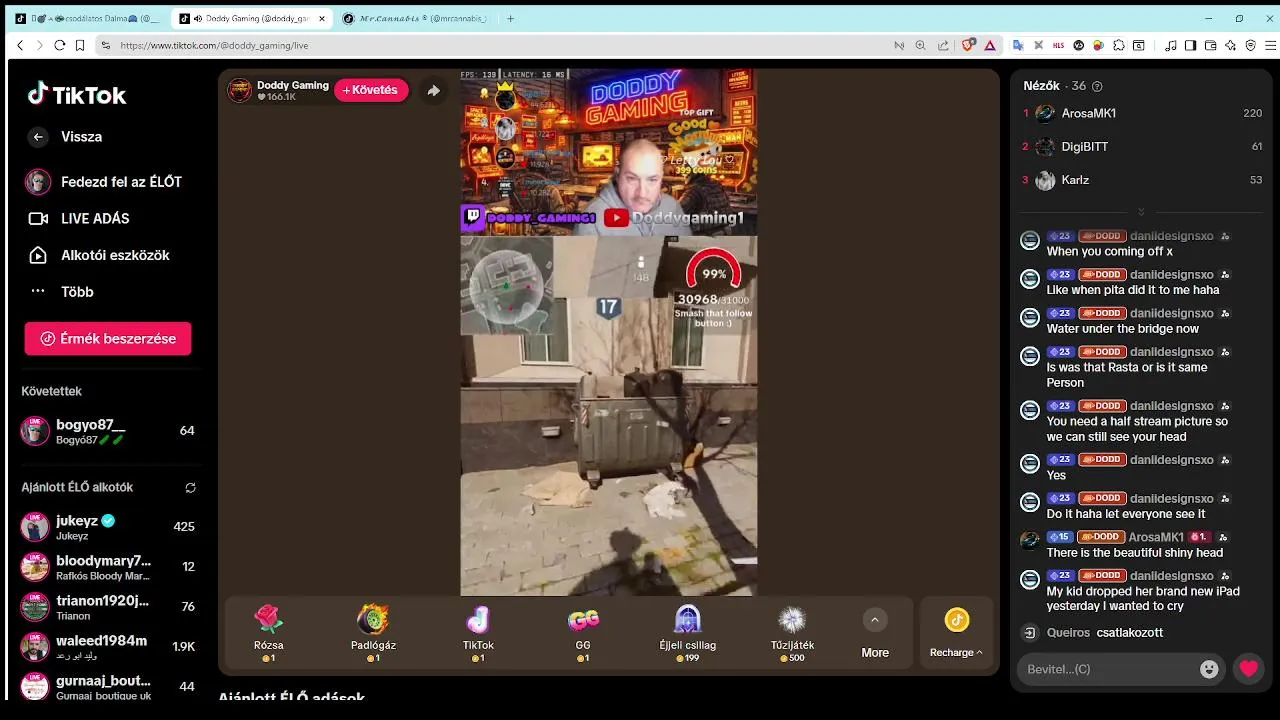
Task: Open top viewer ArosaMK1 in the Nézők list
Action: tap(1141, 113)
